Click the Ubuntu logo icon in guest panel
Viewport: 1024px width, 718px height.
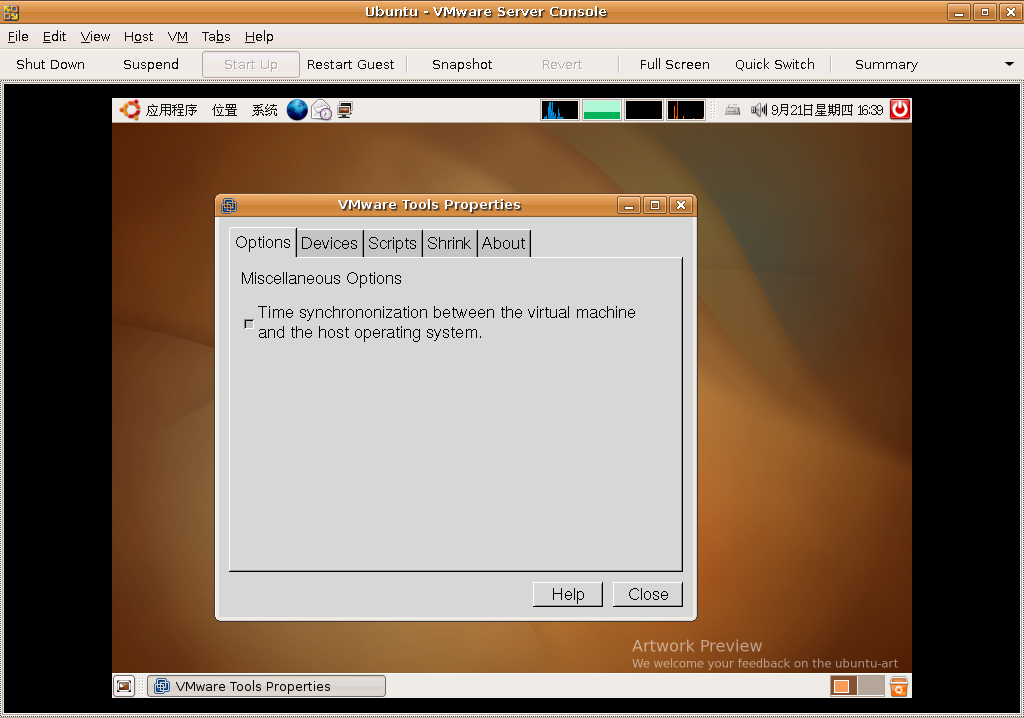point(130,110)
